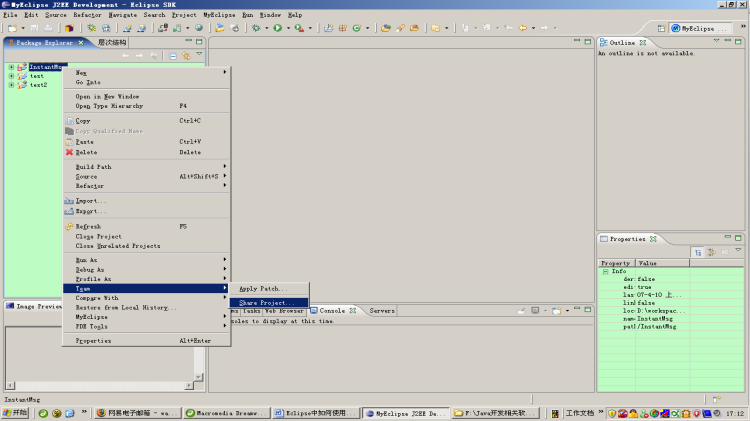This screenshot has width=750, height=421.
Task: Switch to the Console tab
Action: (x=332, y=310)
